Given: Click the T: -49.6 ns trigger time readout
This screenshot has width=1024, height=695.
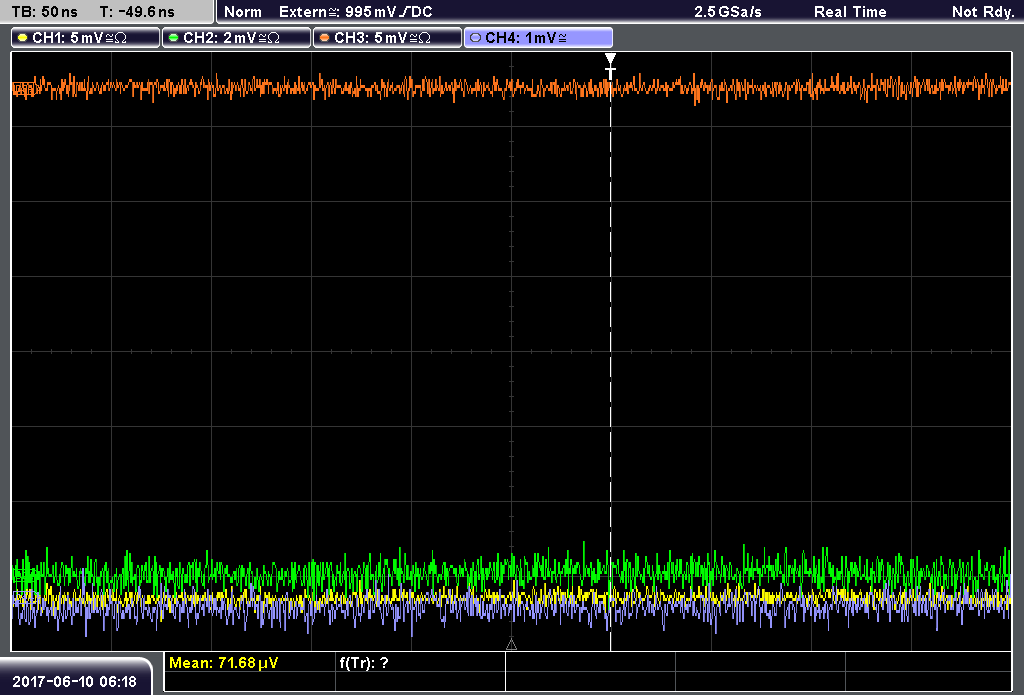Looking at the screenshot, I should click(137, 12).
